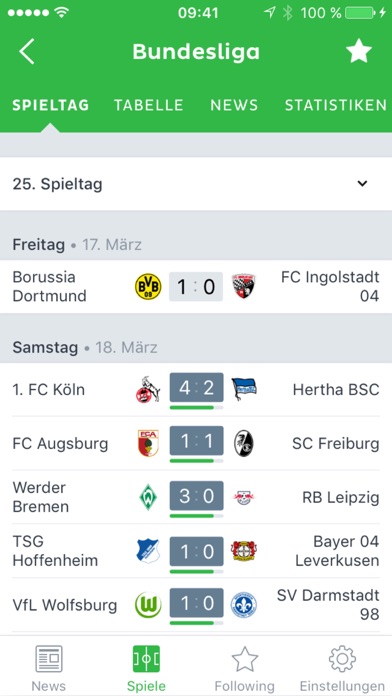Open the News tab in header
Screen dimensions: 392x696
click(x=234, y=105)
